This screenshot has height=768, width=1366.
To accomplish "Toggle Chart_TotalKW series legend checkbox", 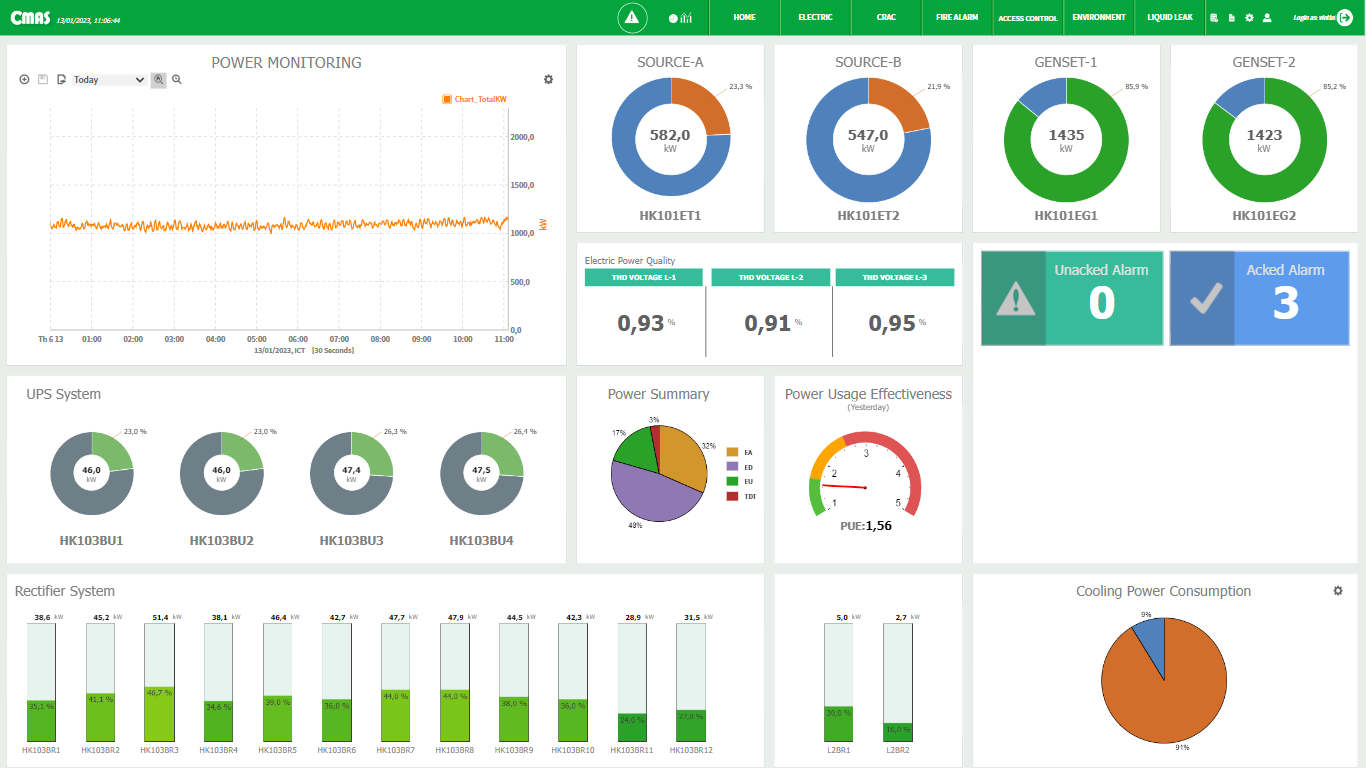I will [447, 100].
